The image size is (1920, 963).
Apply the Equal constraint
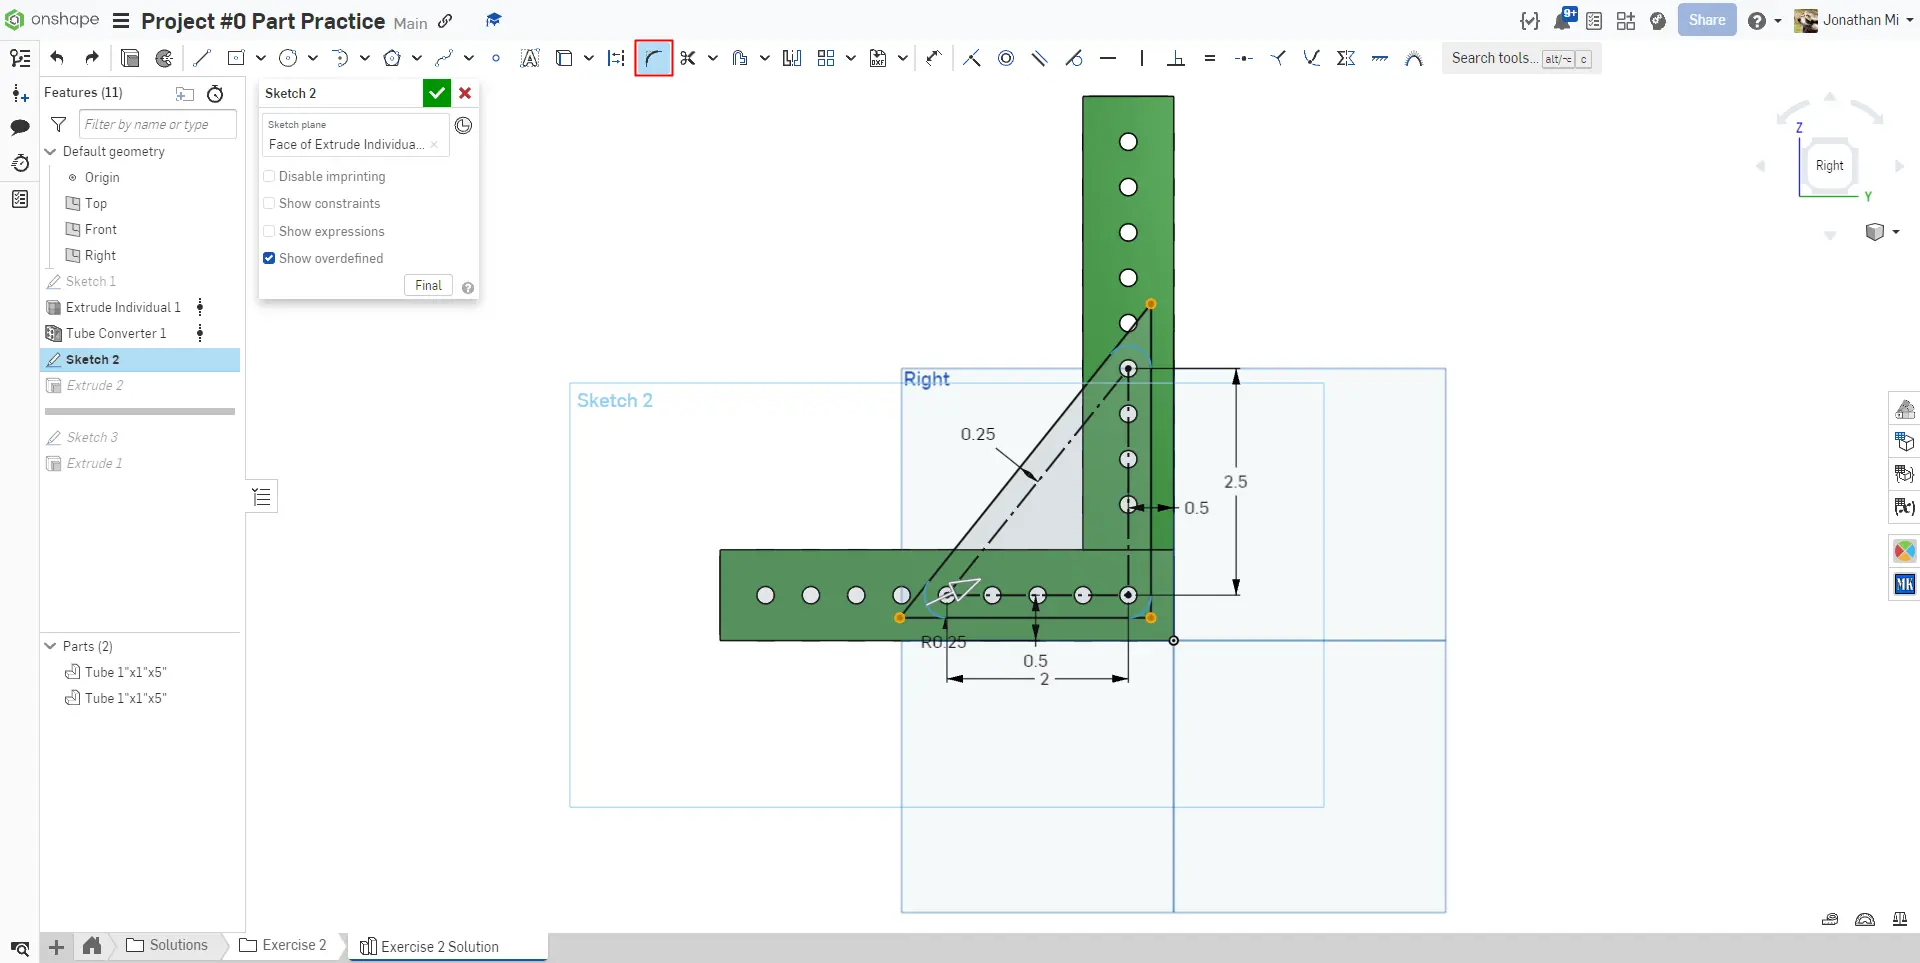pyautogui.click(x=1210, y=58)
